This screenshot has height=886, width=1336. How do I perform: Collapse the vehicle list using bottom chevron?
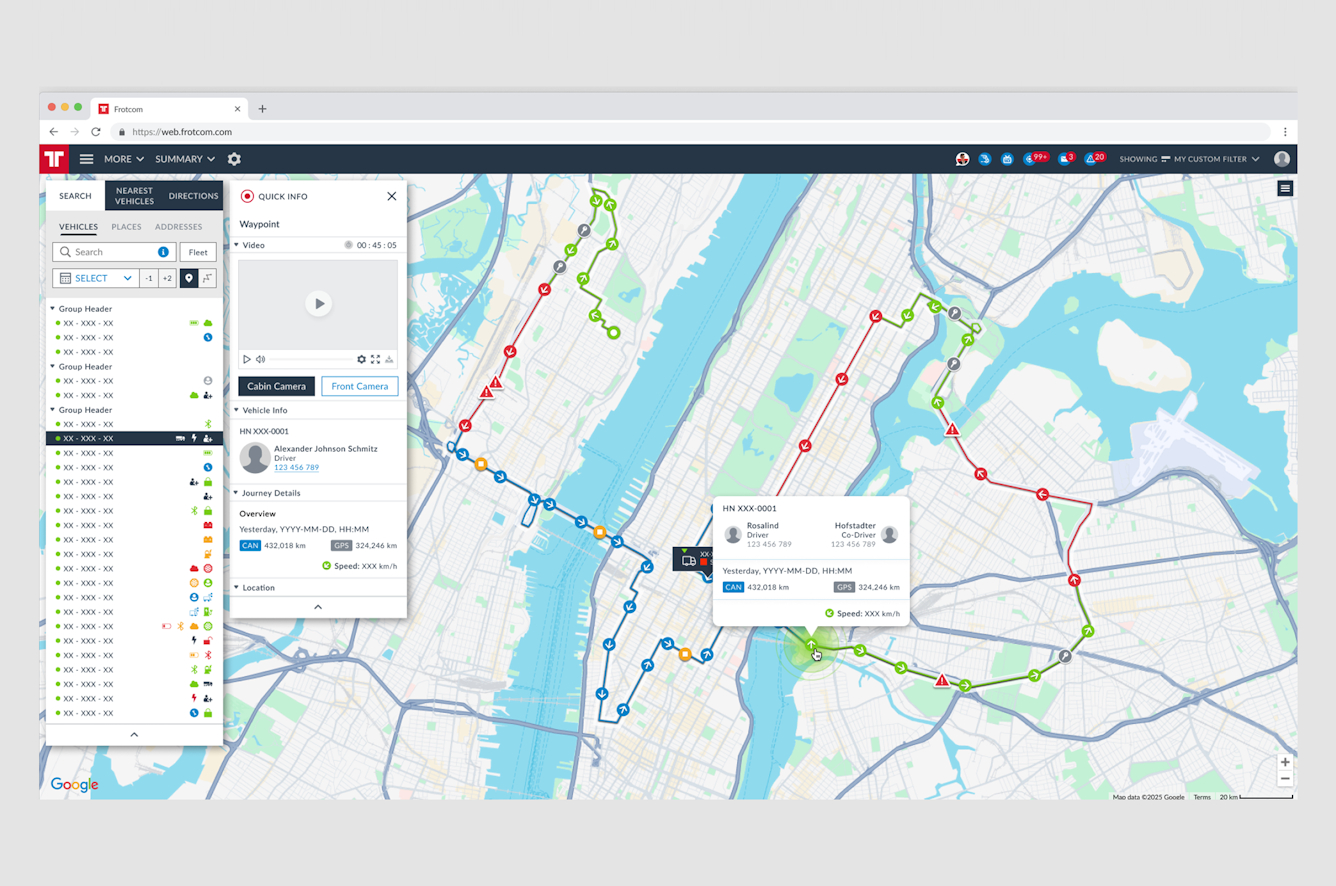coord(134,734)
